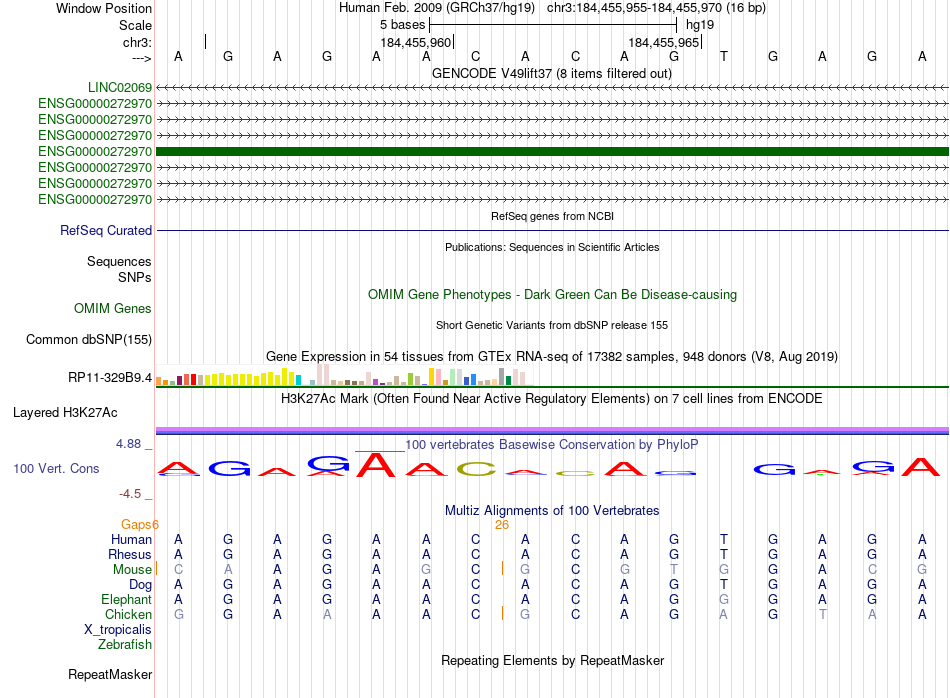
Task: Click the 5 bases scale bar
Action: 553,25
